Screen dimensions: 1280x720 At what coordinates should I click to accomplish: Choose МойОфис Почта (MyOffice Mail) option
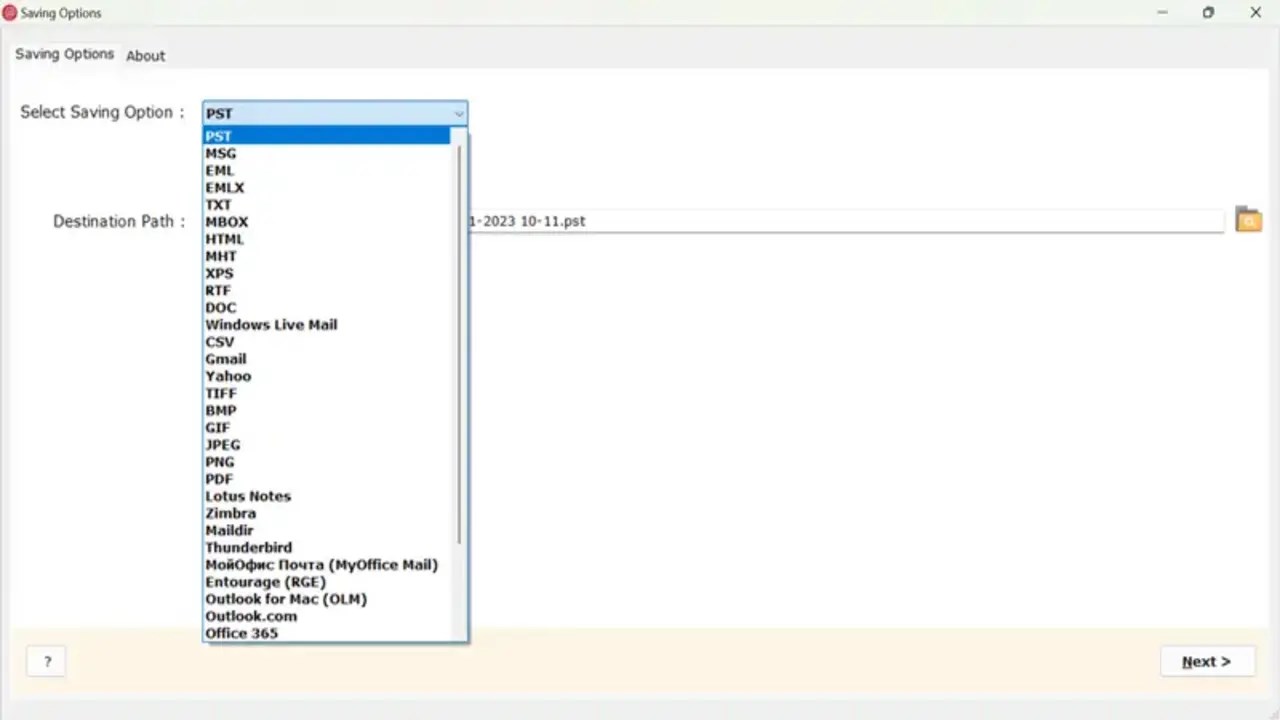pyautogui.click(x=327, y=564)
